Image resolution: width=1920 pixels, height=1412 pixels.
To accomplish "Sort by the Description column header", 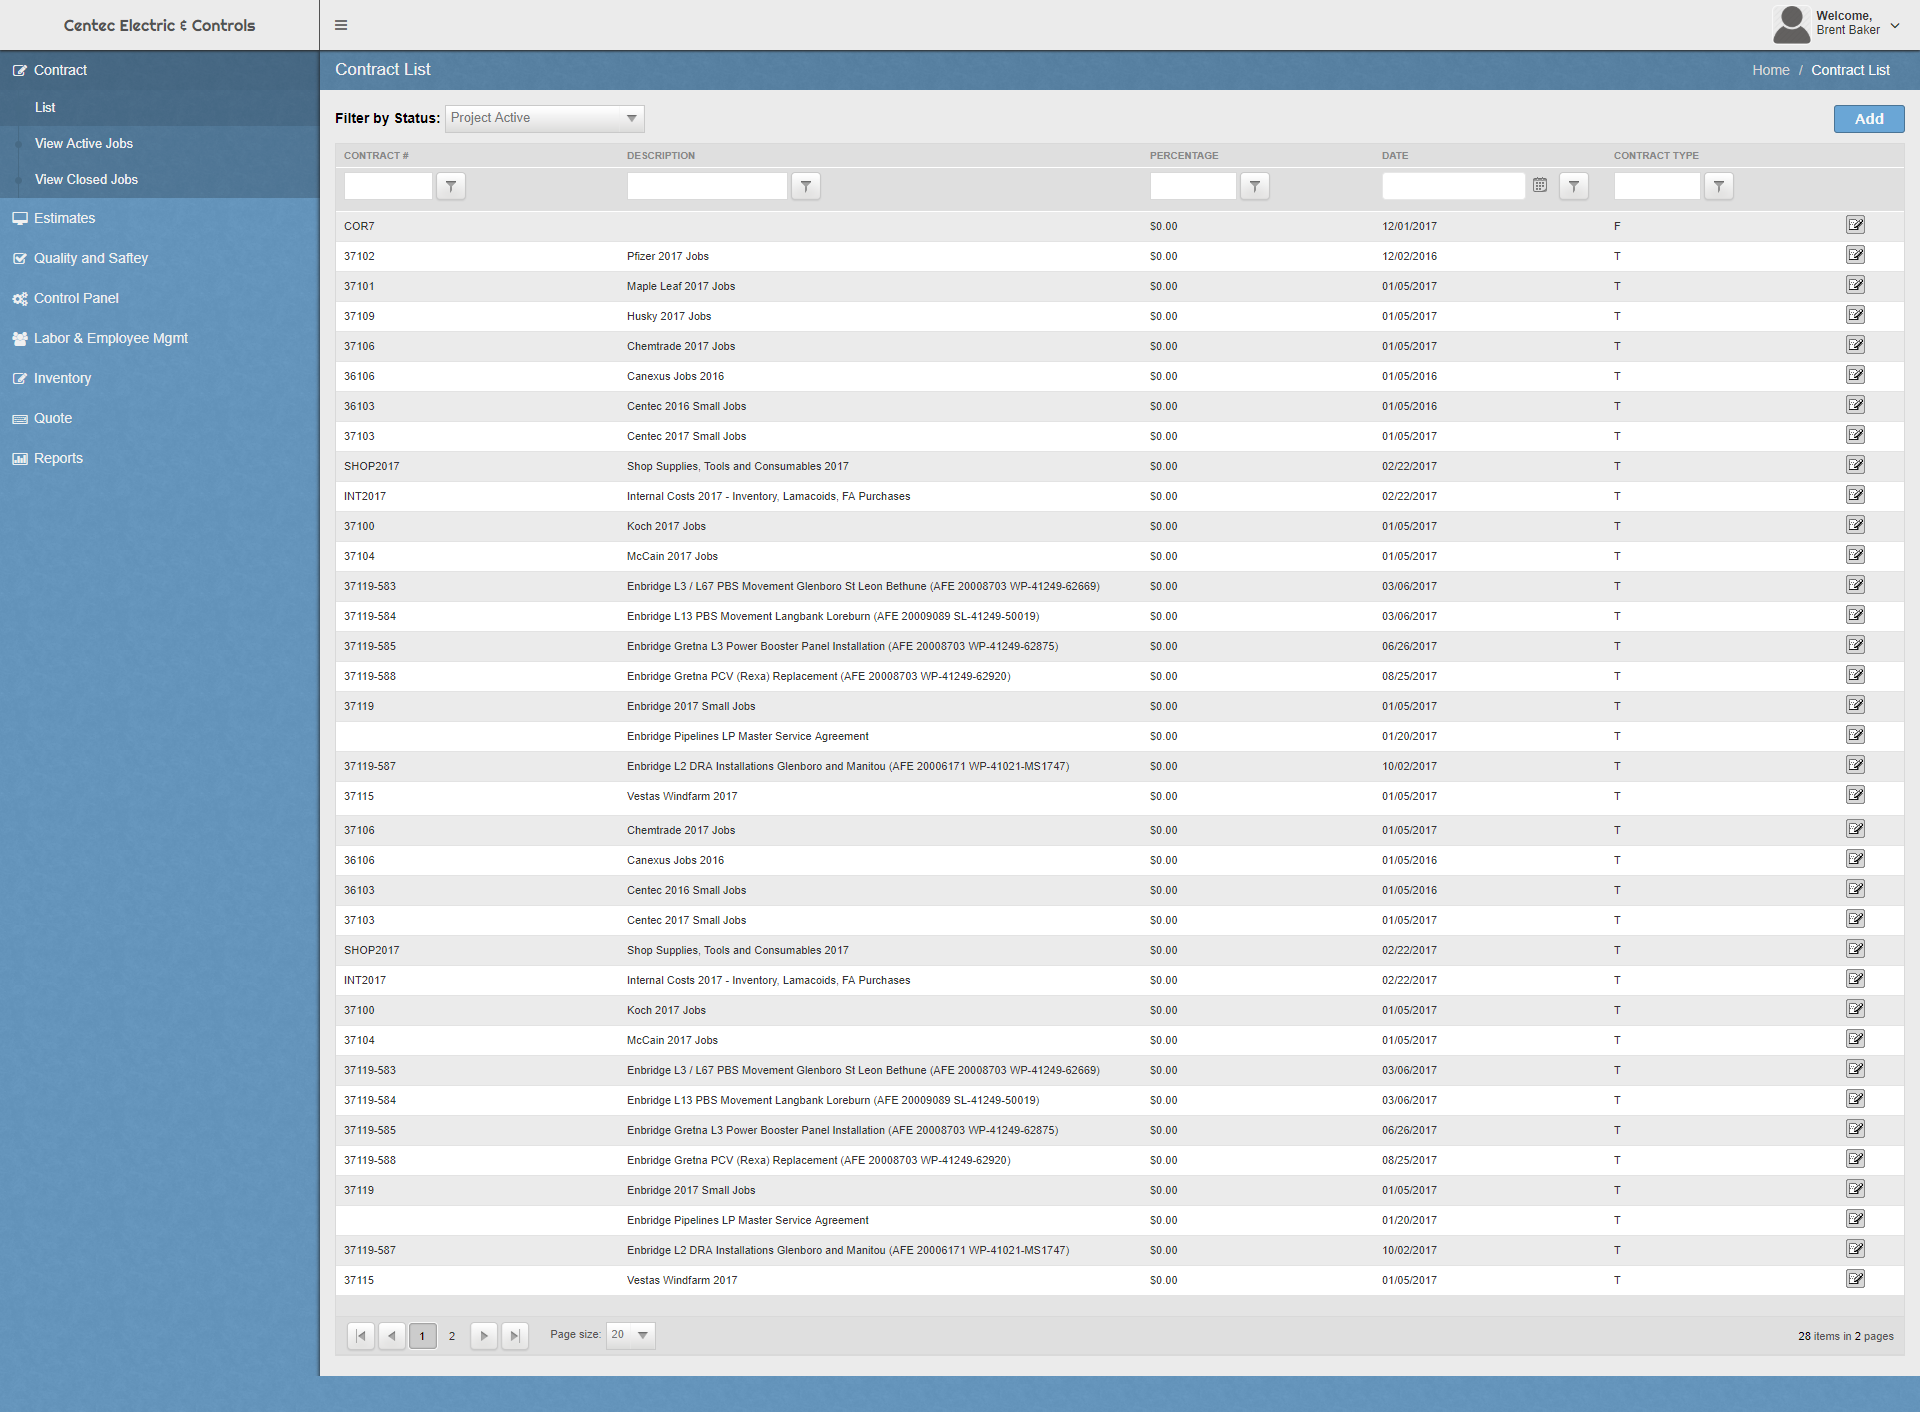I will click(661, 155).
